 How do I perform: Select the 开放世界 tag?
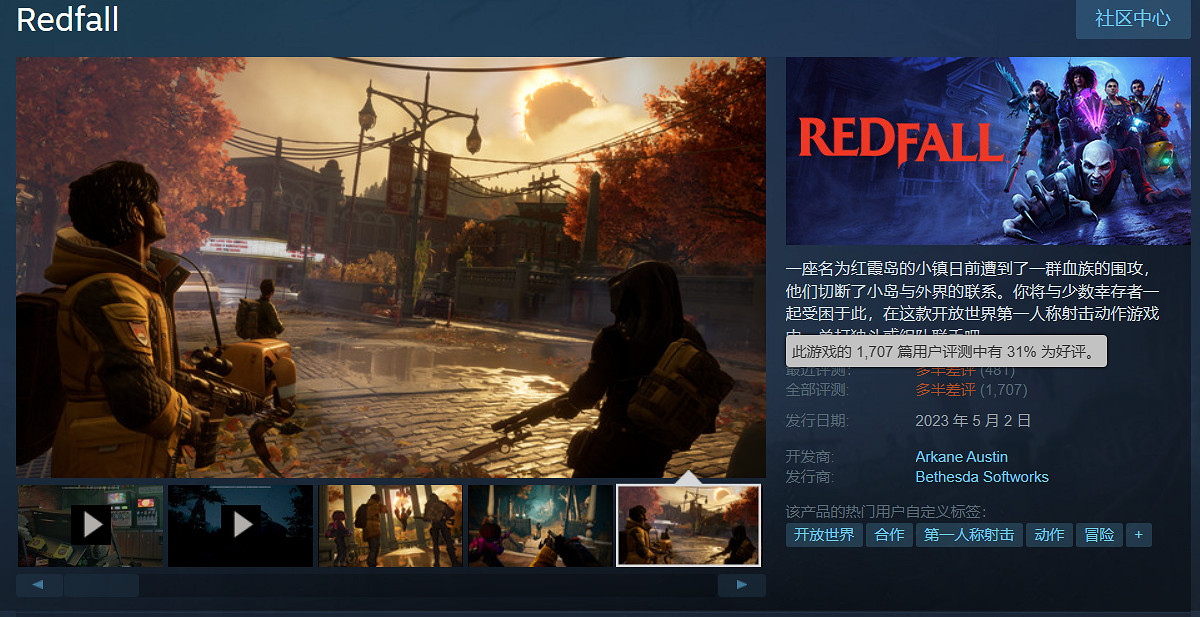pos(823,534)
